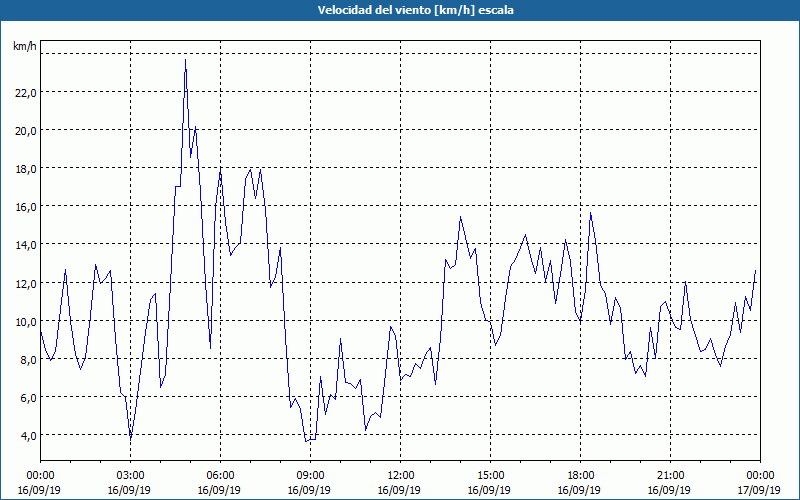
Task: Select the '03:00' time label
Action: [131, 476]
